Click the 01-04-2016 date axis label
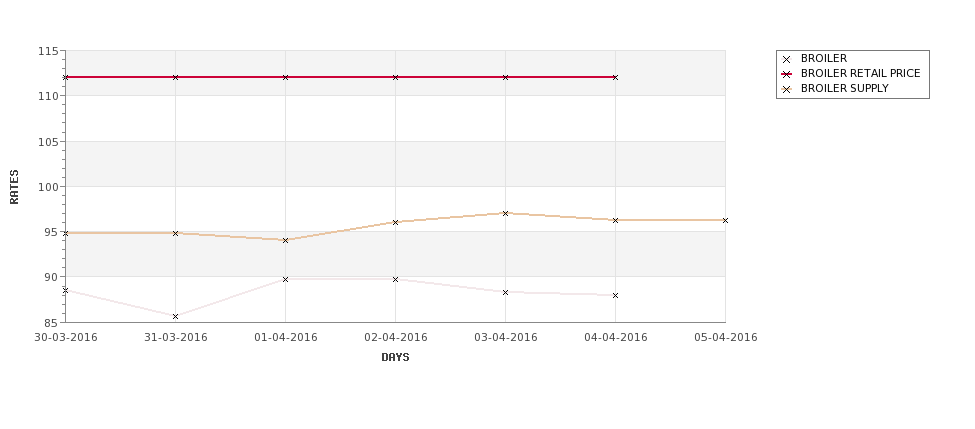The image size is (975, 429). pos(285,338)
